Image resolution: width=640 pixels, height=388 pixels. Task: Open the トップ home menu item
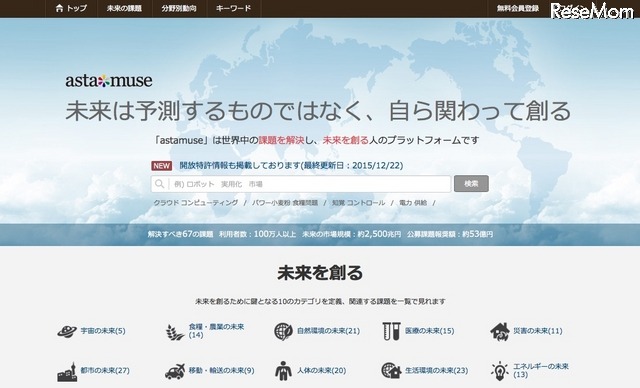tap(71, 8)
